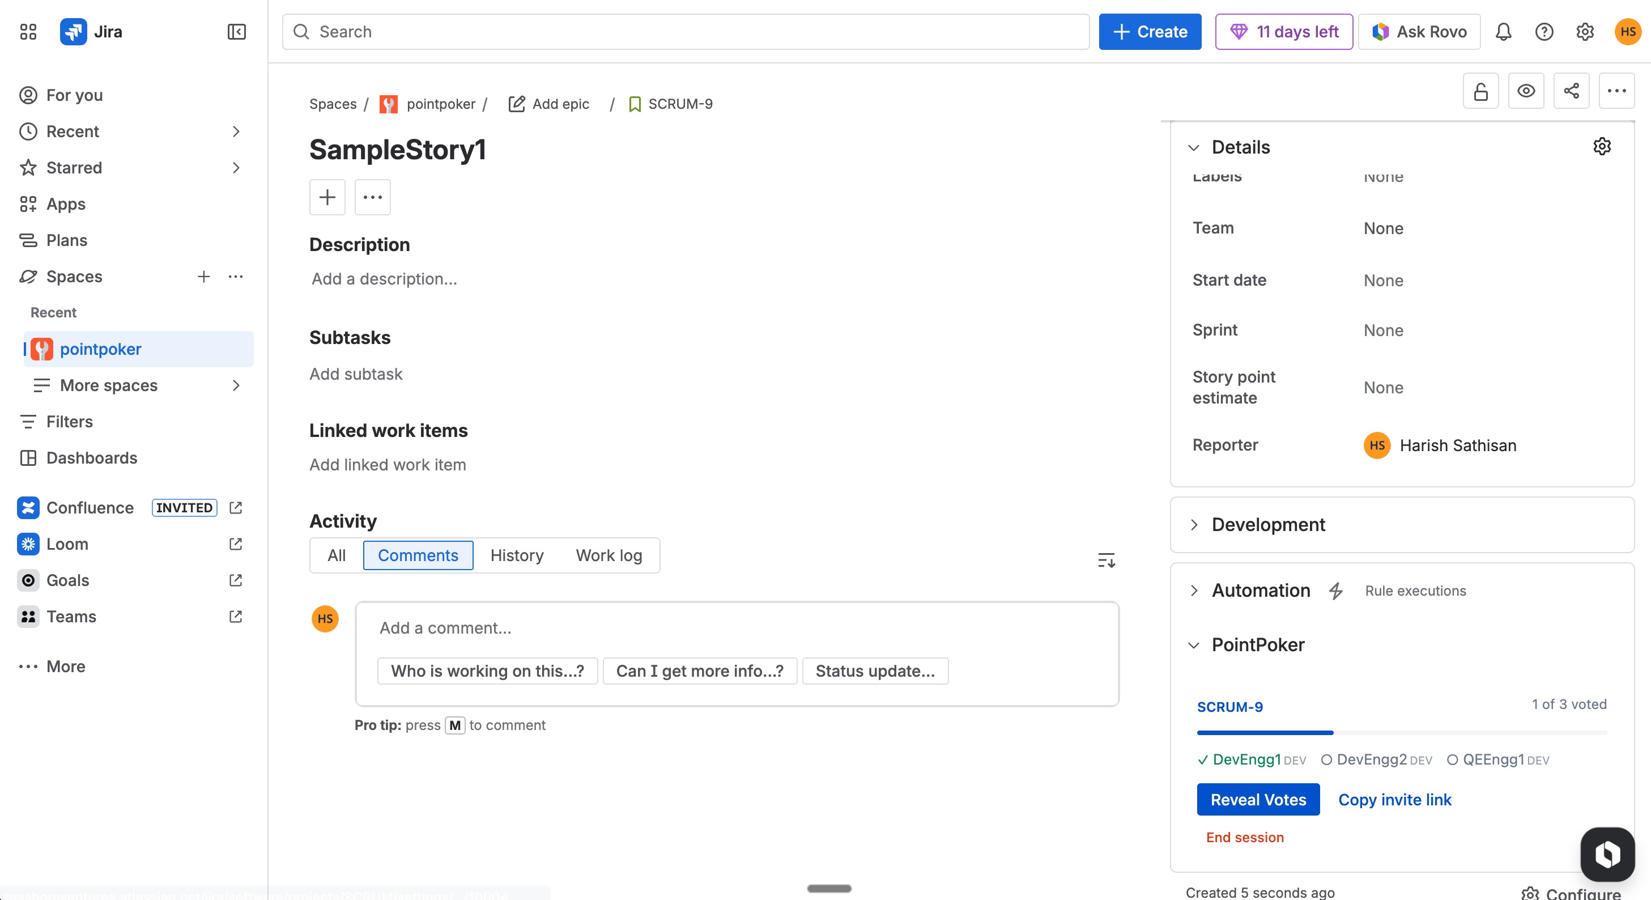Click the Reveal Votes button
The width and height of the screenshot is (1651, 900).
pyautogui.click(x=1258, y=799)
